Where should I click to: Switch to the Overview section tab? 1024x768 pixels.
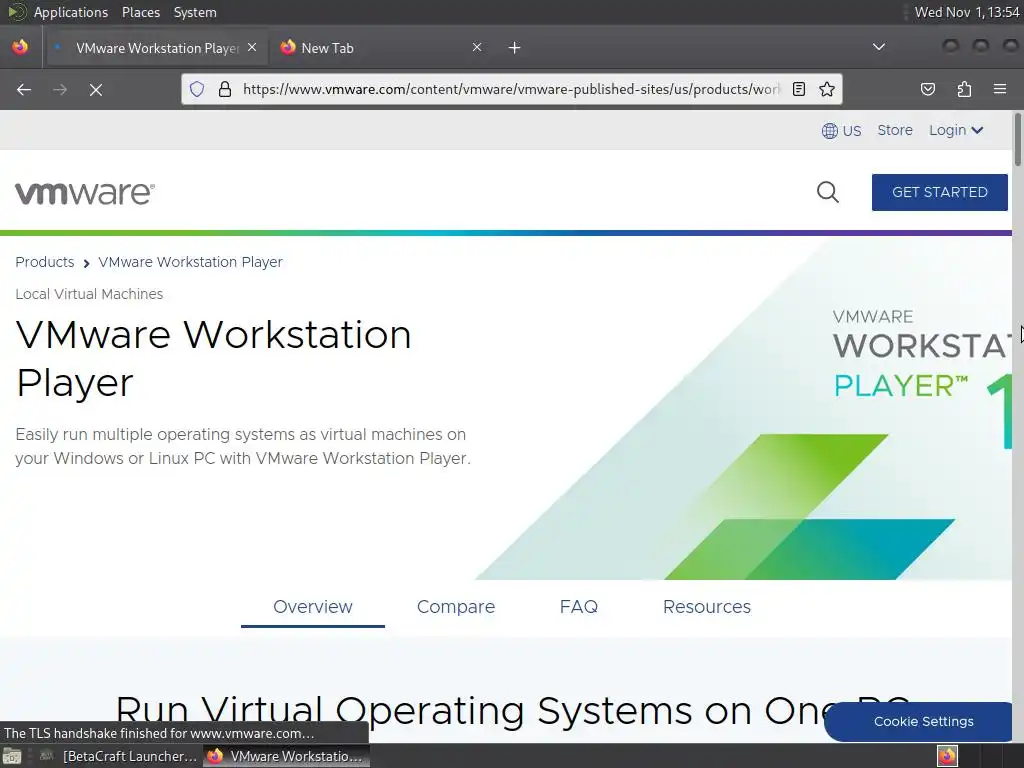click(x=313, y=607)
